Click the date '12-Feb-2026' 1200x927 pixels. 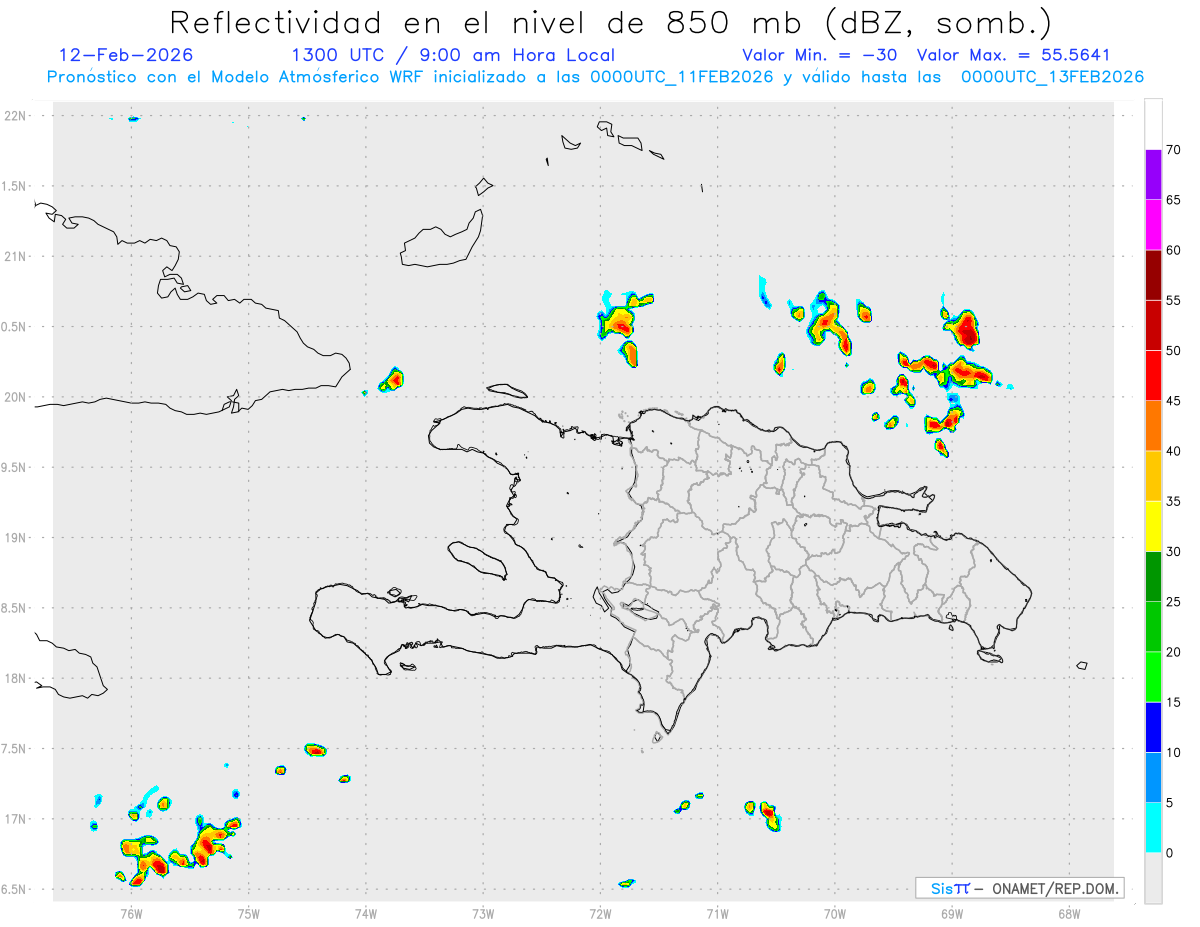pyautogui.click(x=126, y=55)
